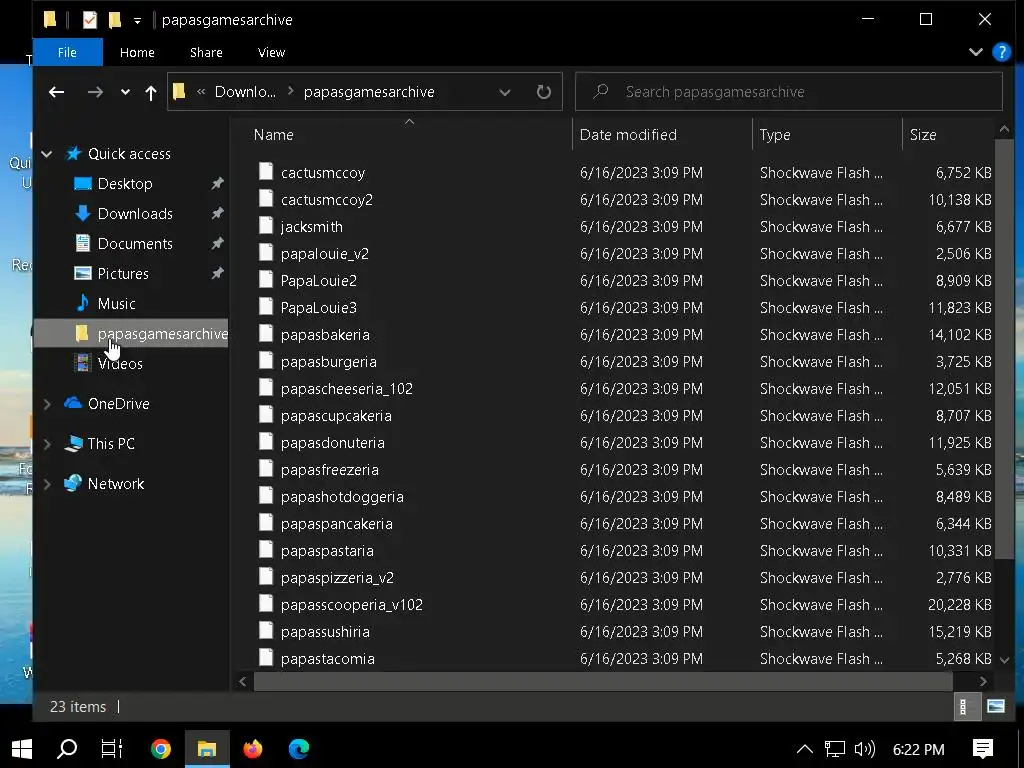Select This PC in the navigation pane
The image size is (1024, 768).
coord(111,443)
